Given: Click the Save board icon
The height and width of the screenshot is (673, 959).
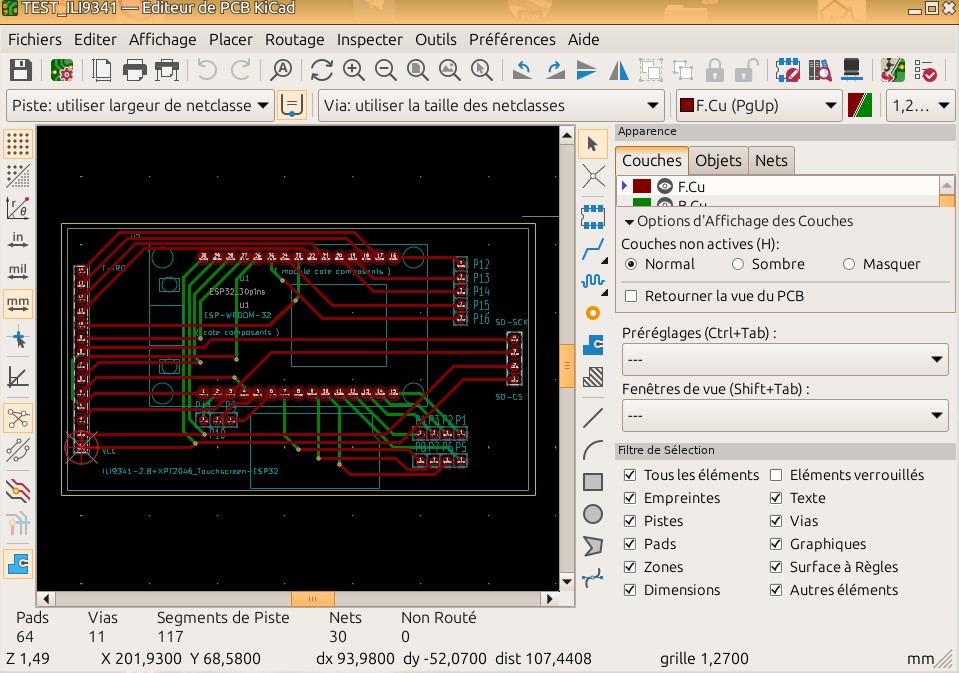Looking at the screenshot, I should [x=20, y=70].
